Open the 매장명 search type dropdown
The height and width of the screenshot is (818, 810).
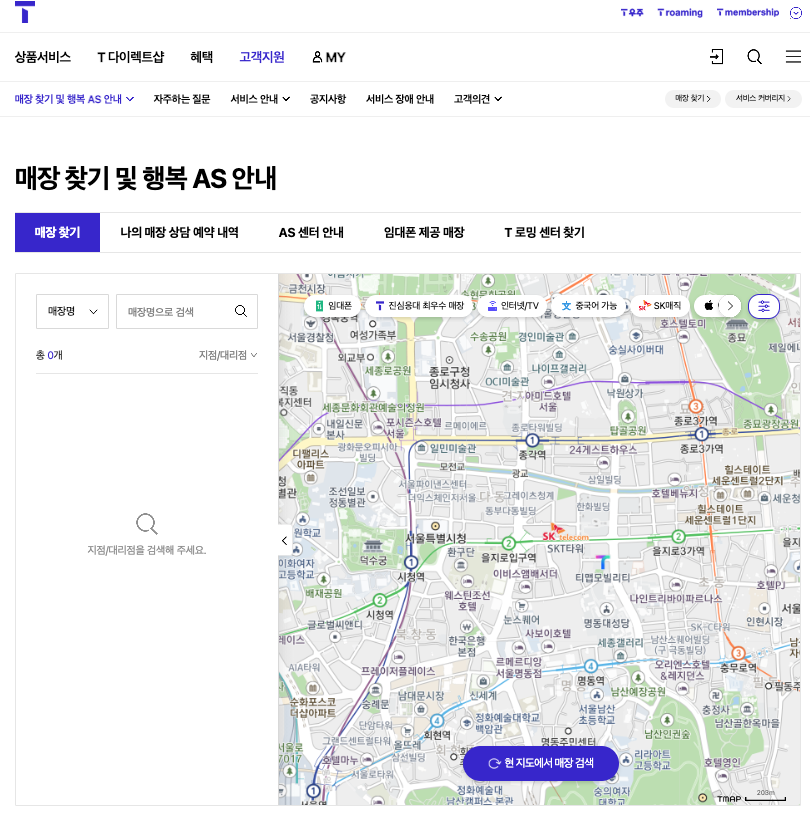[72, 311]
